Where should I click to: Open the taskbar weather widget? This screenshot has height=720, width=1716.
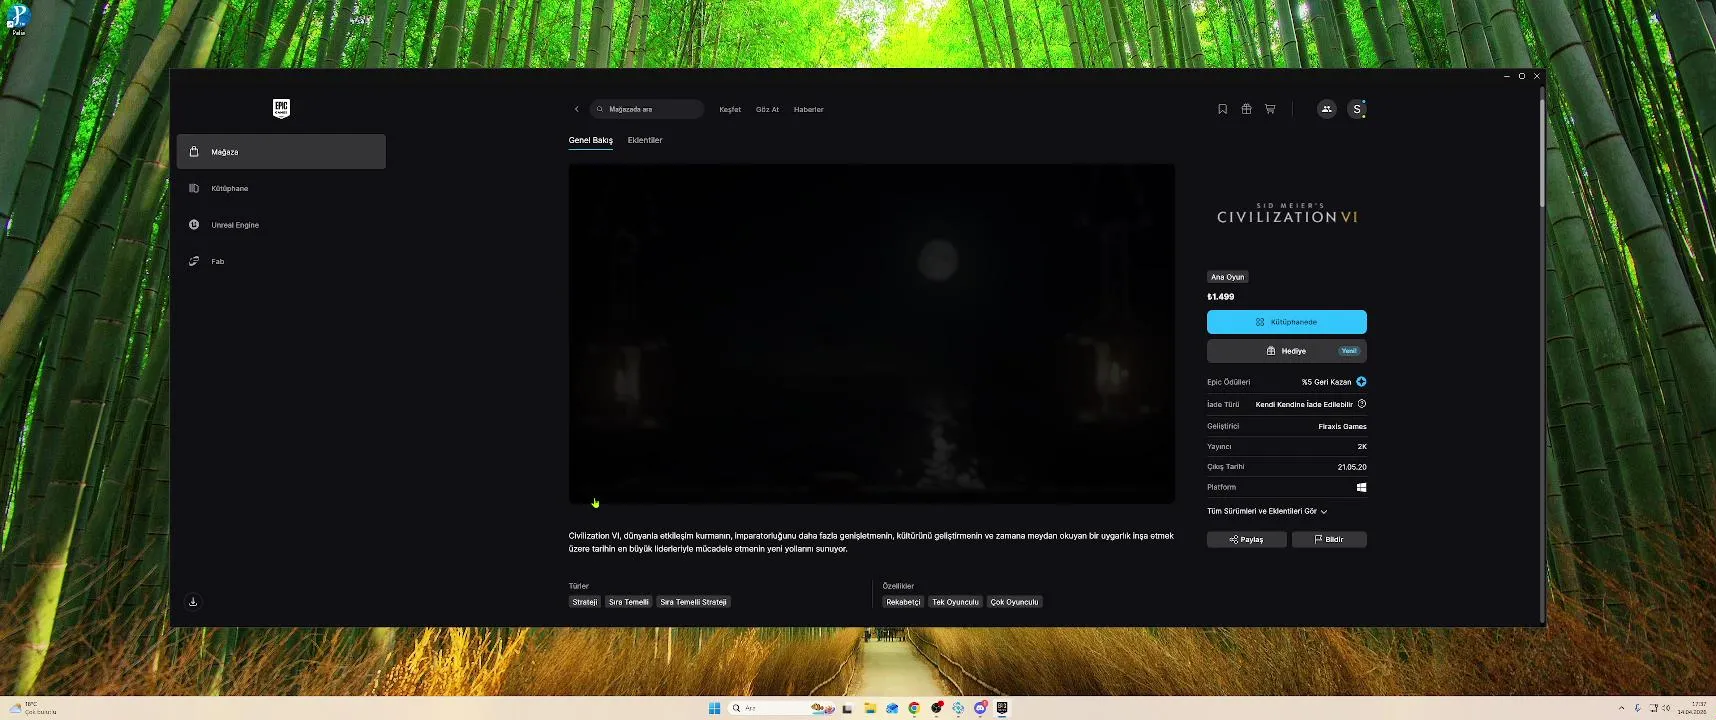tap(33, 708)
